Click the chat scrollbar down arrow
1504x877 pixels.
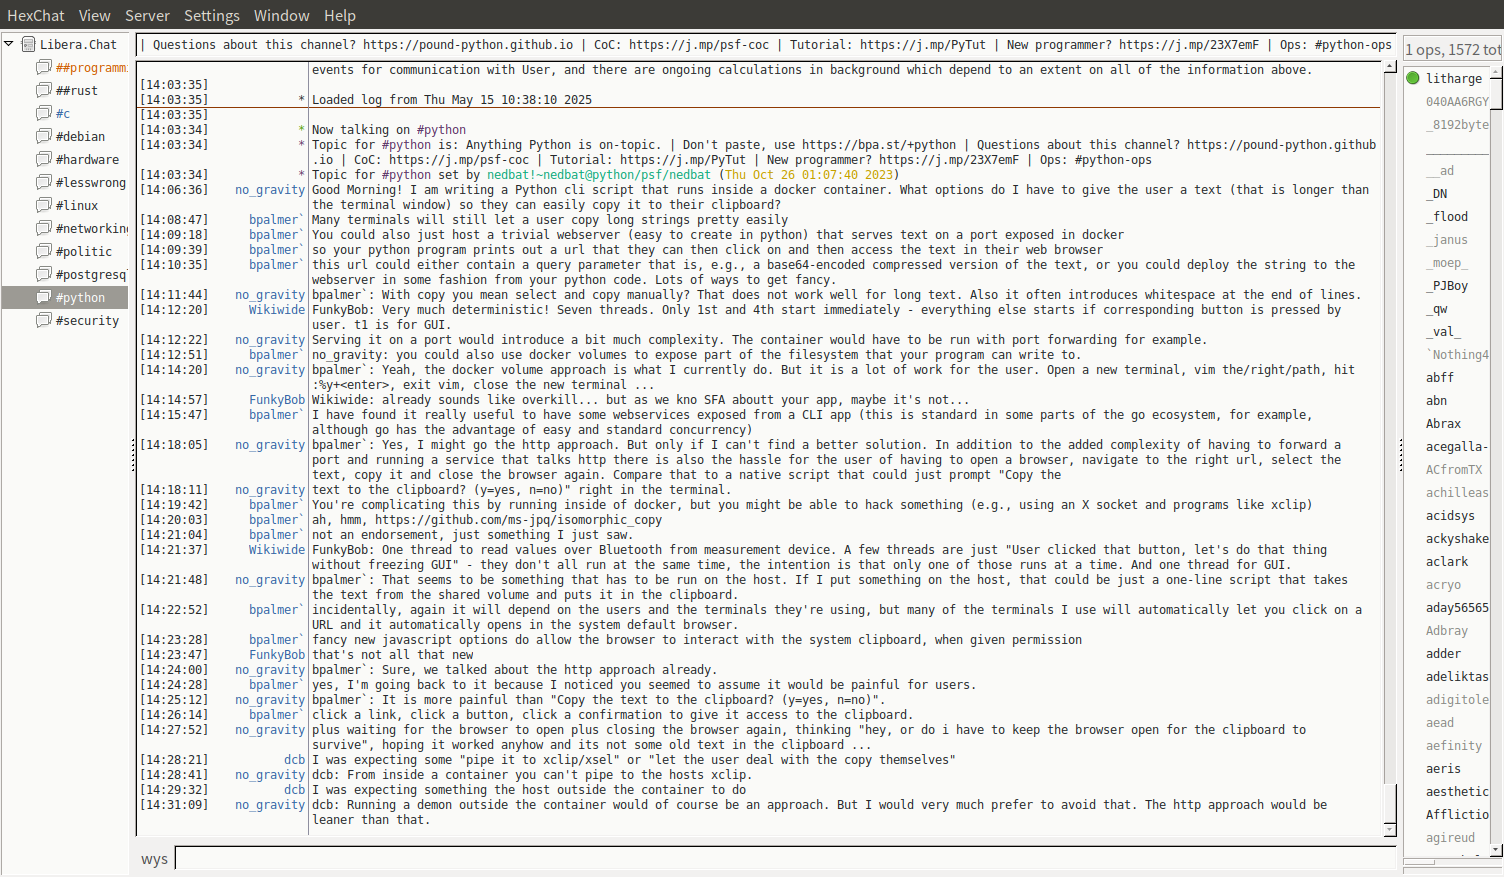click(x=1390, y=830)
